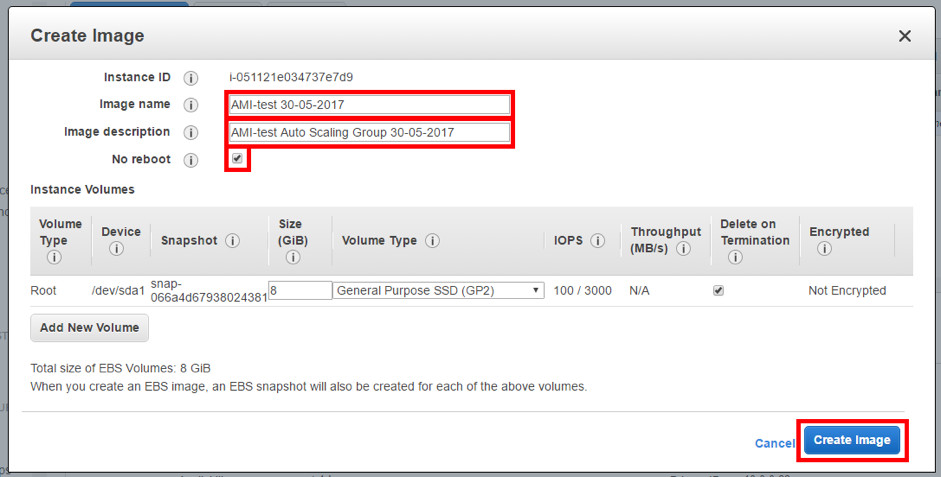The width and height of the screenshot is (941, 477).
Task: Click the Add New Volume button
Action: (90, 327)
